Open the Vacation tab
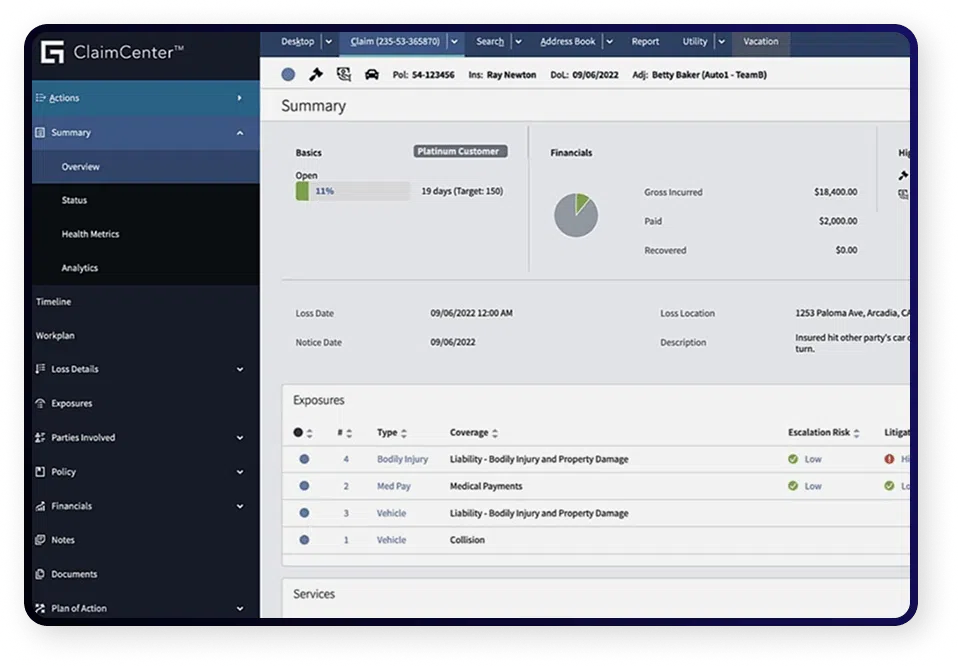The height and width of the screenshot is (666, 958). click(x=761, y=42)
